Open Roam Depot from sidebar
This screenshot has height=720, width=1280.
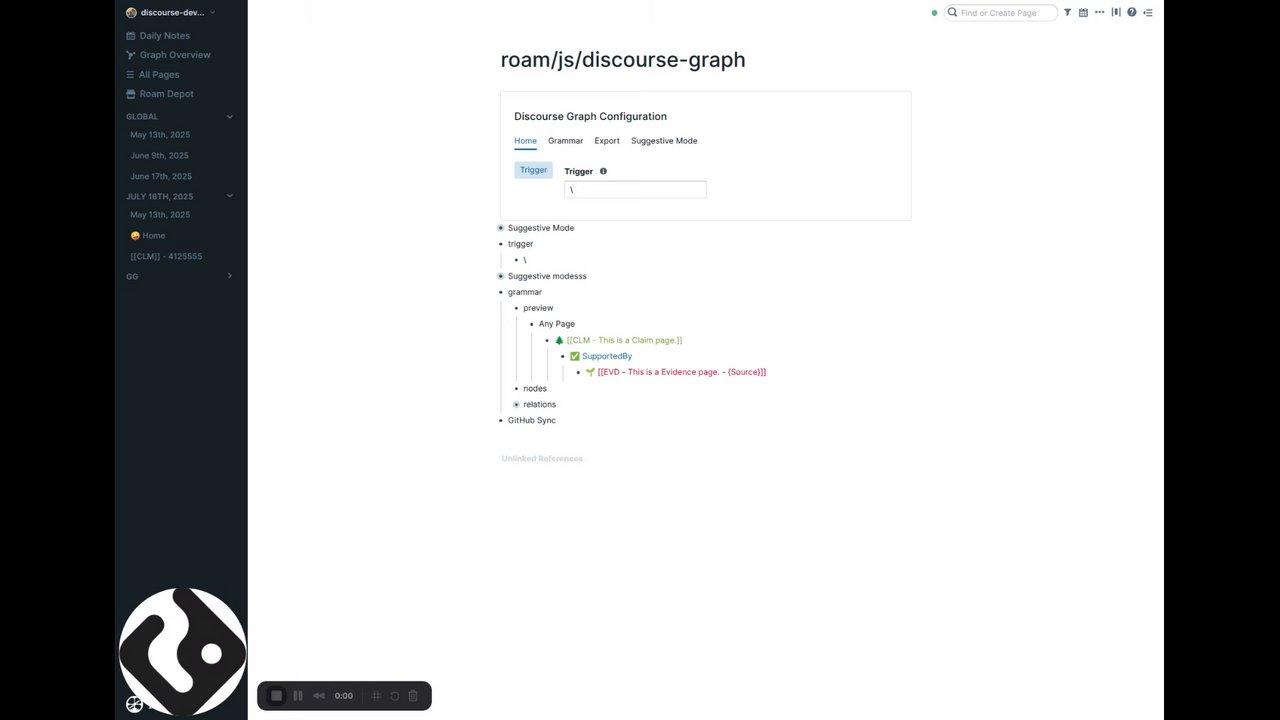click(x=166, y=94)
